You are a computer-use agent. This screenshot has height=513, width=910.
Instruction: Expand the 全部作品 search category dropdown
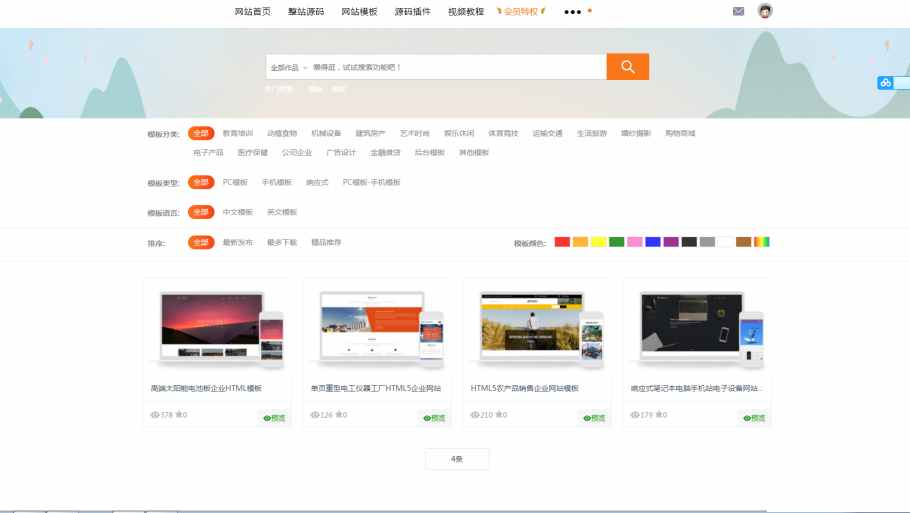tap(288, 68)
